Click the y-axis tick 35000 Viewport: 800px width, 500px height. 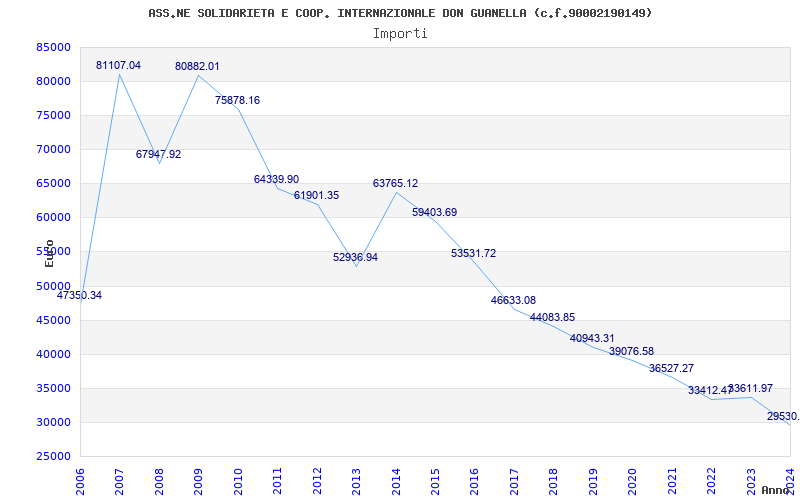(54, 389)
